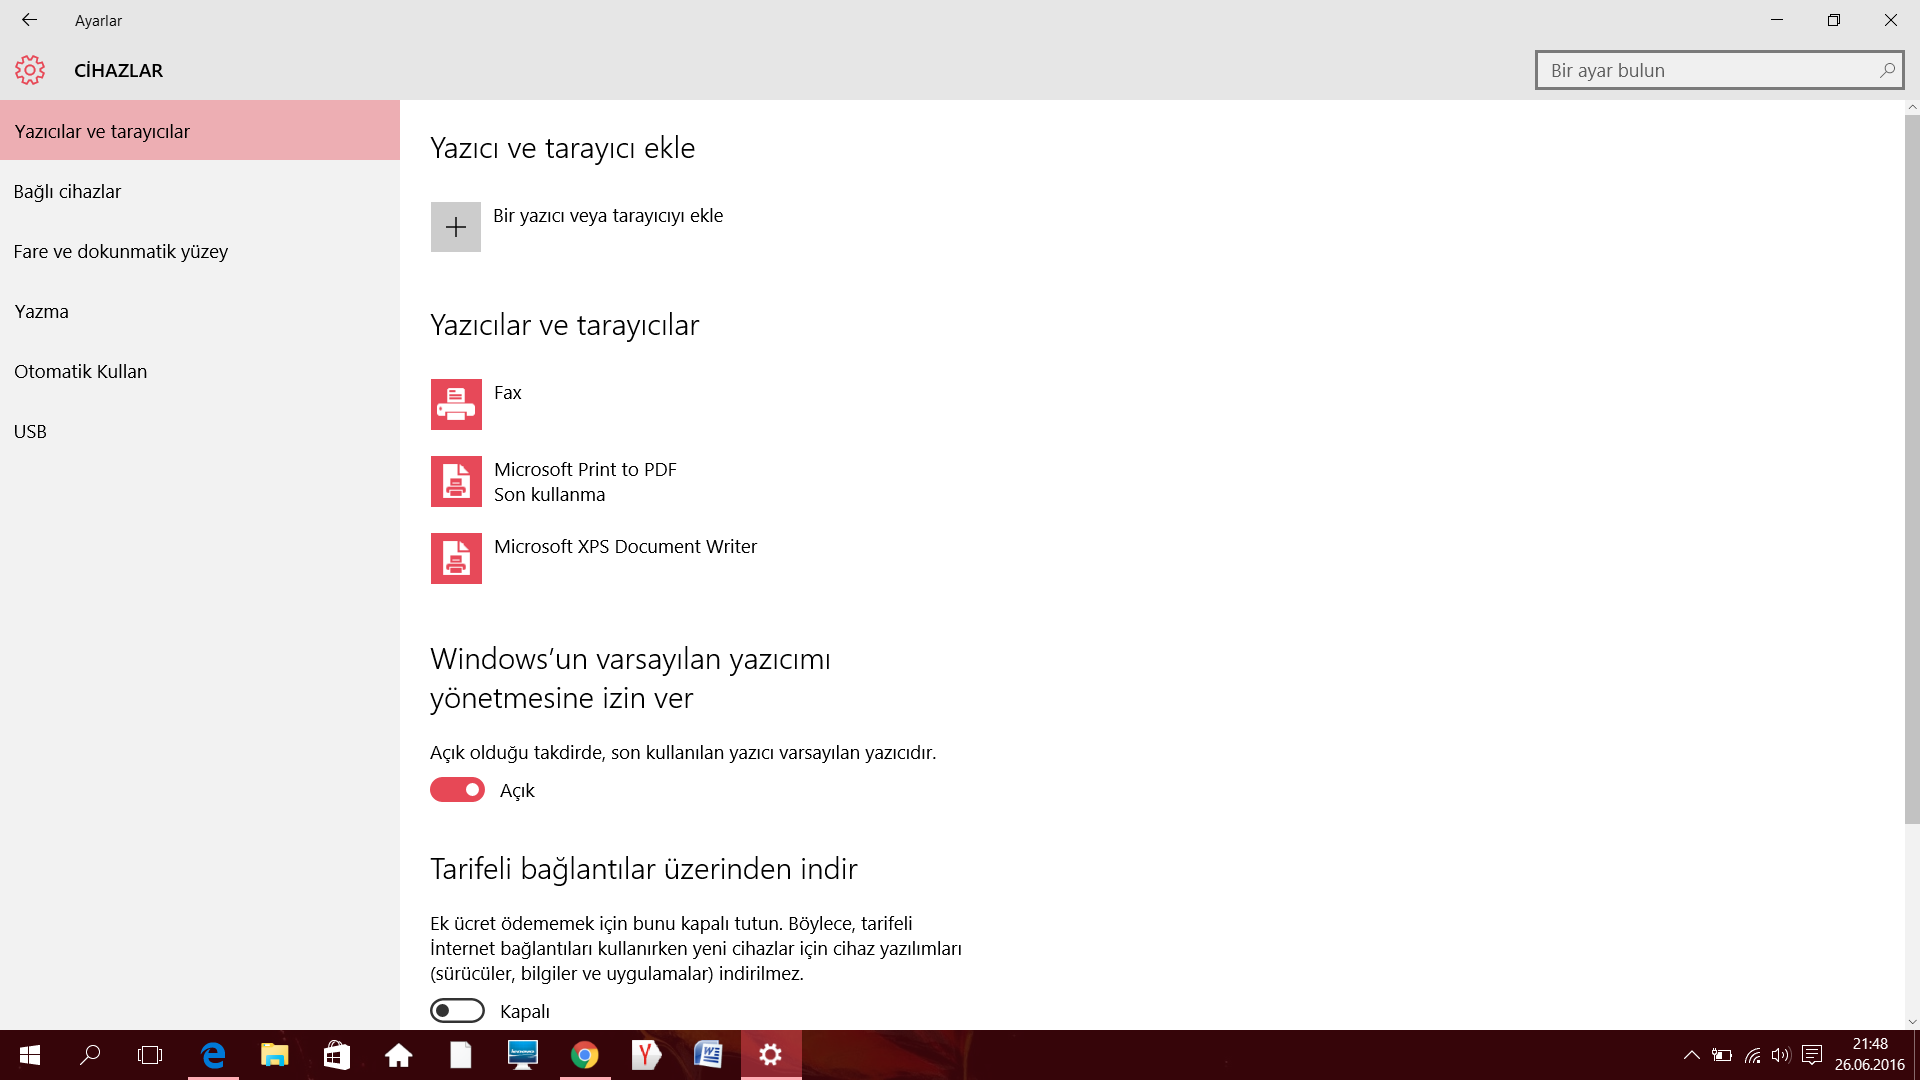Viewport: 1920px width, 1080px height.
Task: Click the Cihazlar gear icon
Action: click(30, 70)
